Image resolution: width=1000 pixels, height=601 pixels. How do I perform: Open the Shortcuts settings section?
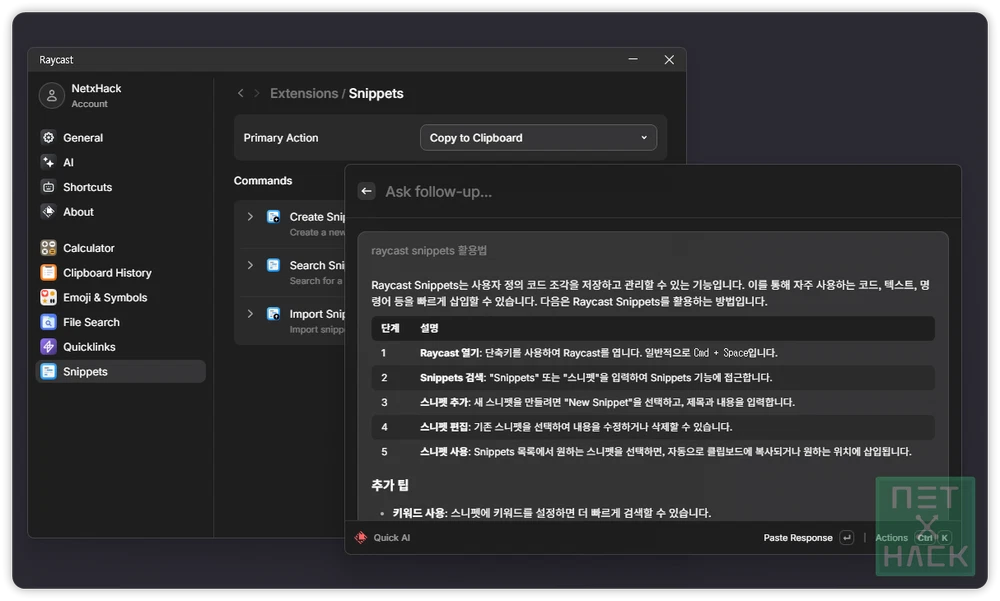[121, 187]
